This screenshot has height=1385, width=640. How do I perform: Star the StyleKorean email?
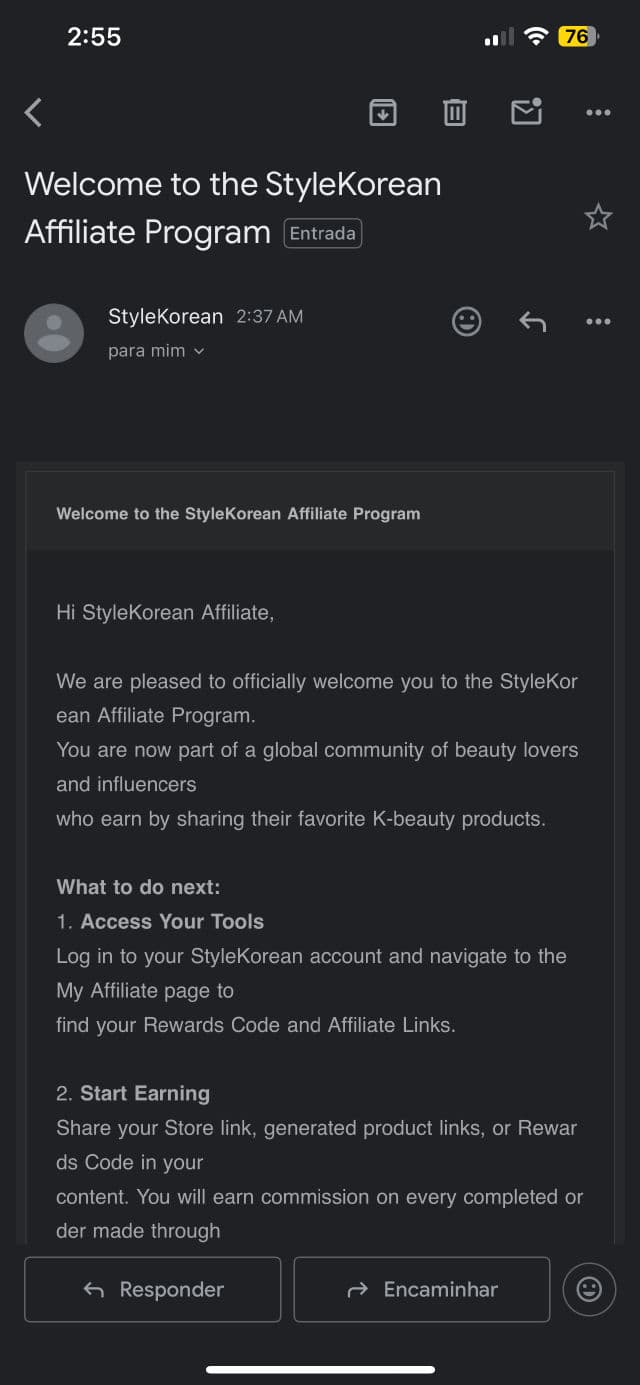coord(598,216)
